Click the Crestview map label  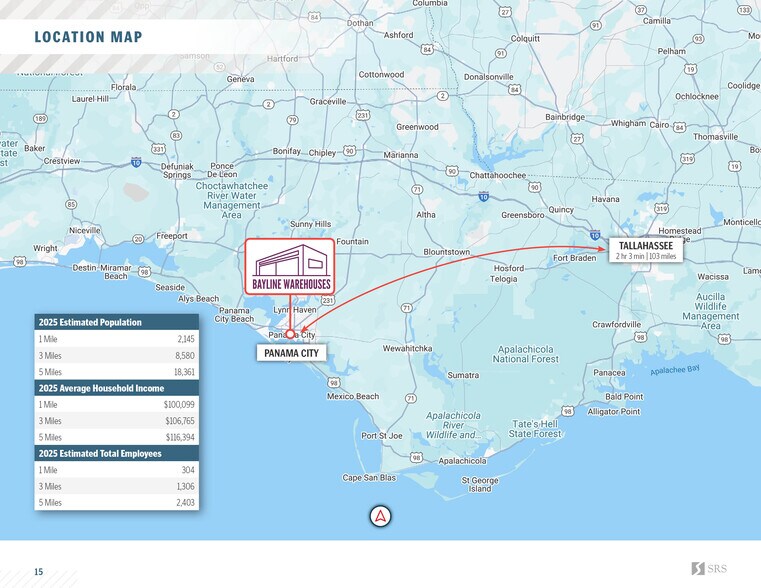[62, 161]
